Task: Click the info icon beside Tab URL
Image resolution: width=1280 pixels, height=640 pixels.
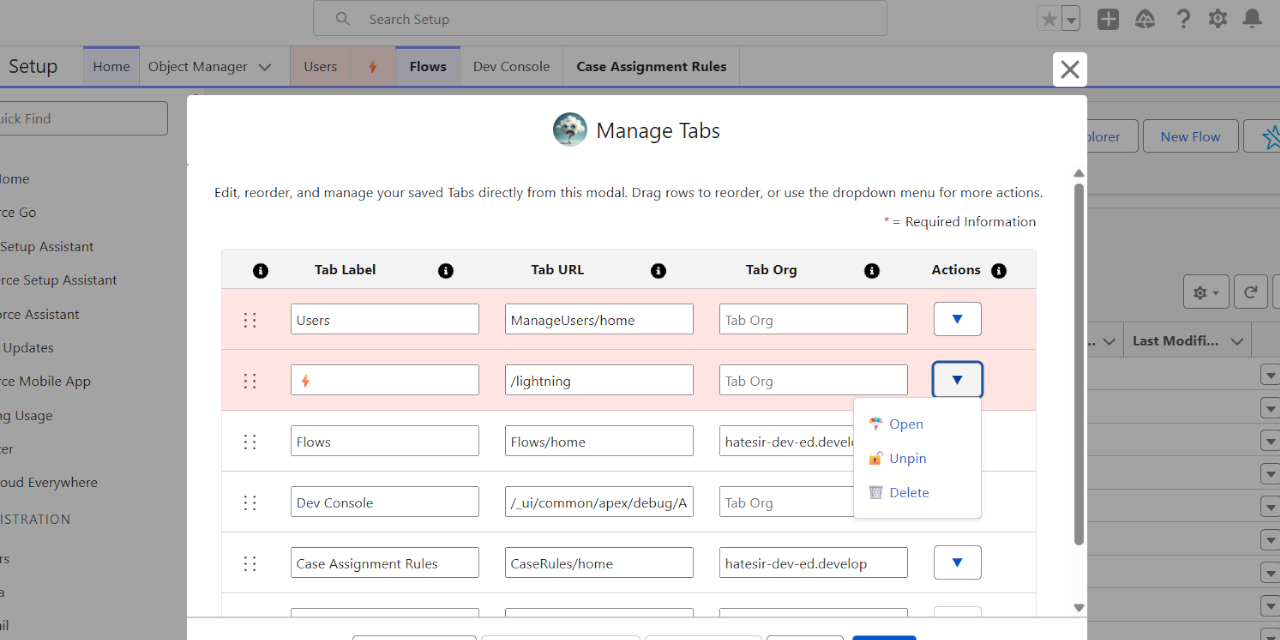Action: pos(658,271)
